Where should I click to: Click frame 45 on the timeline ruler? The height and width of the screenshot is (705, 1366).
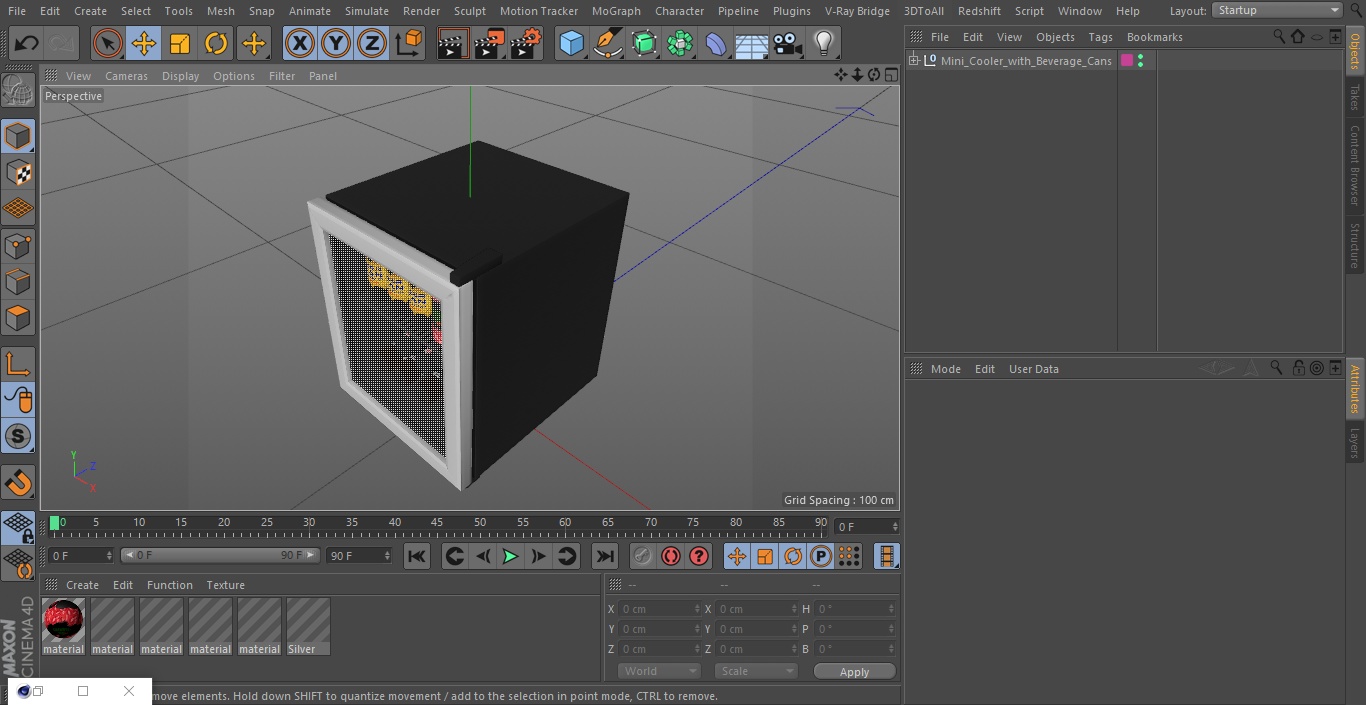(x=437, y=523)
